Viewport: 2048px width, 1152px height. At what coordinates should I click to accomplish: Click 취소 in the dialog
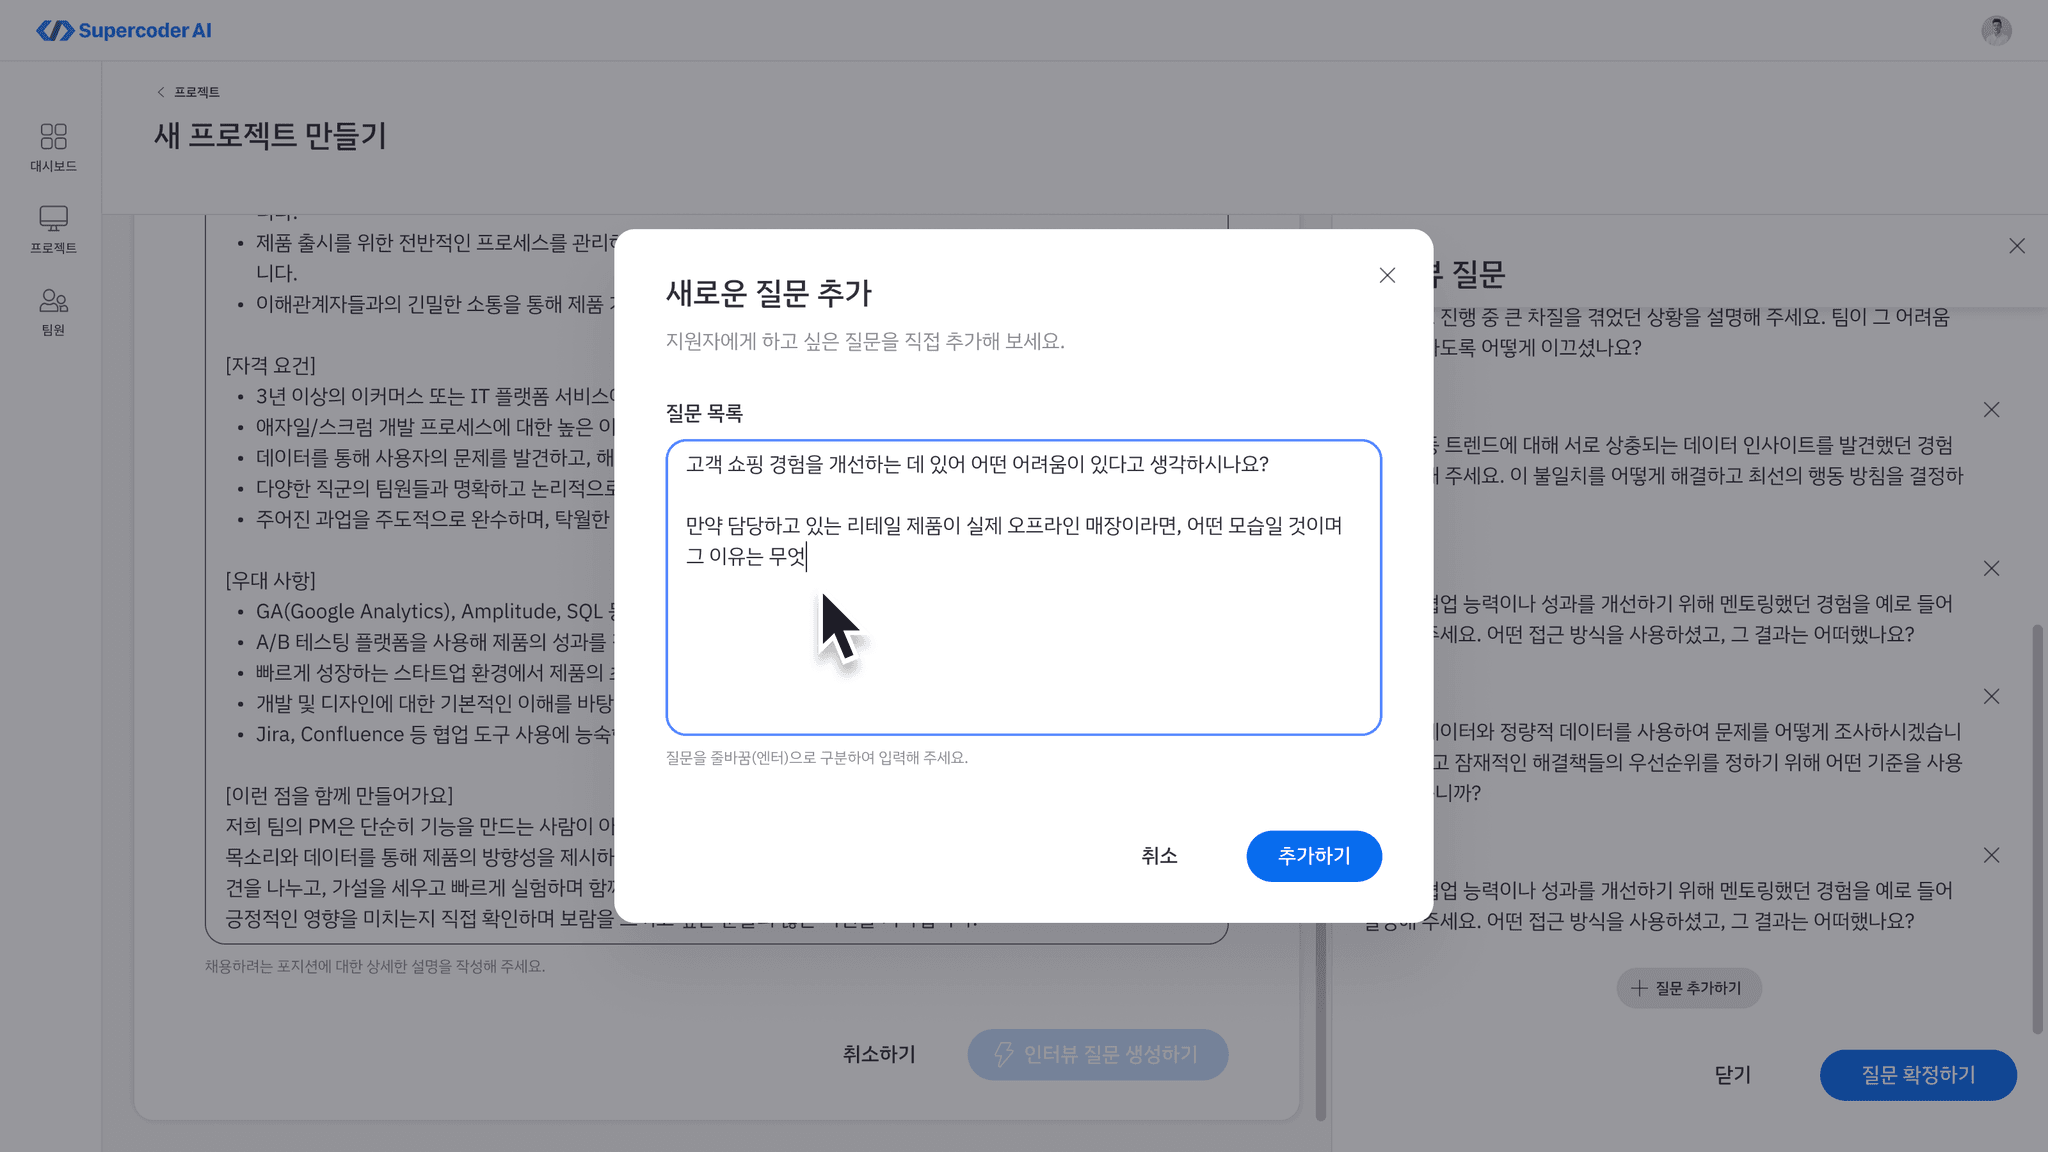tap(1158, 856)
